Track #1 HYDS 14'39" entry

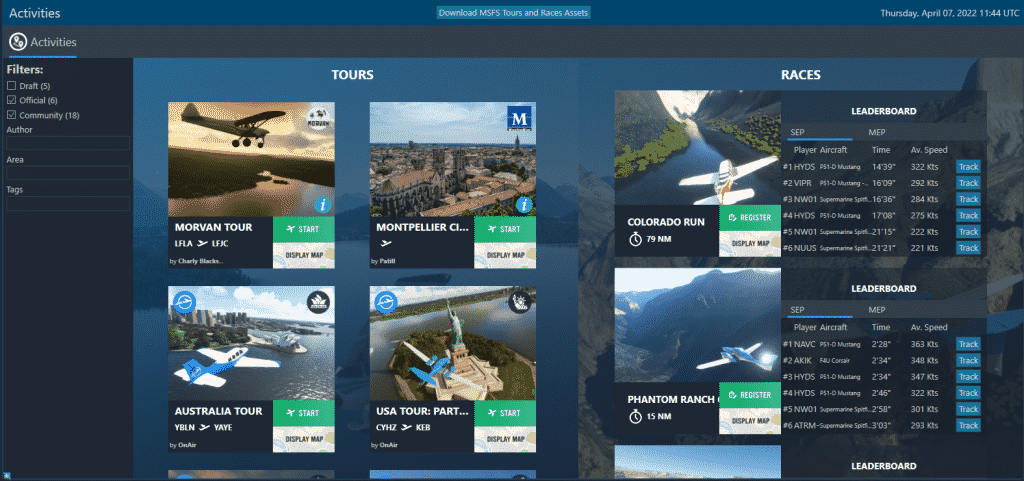click(x=968, y=166)
